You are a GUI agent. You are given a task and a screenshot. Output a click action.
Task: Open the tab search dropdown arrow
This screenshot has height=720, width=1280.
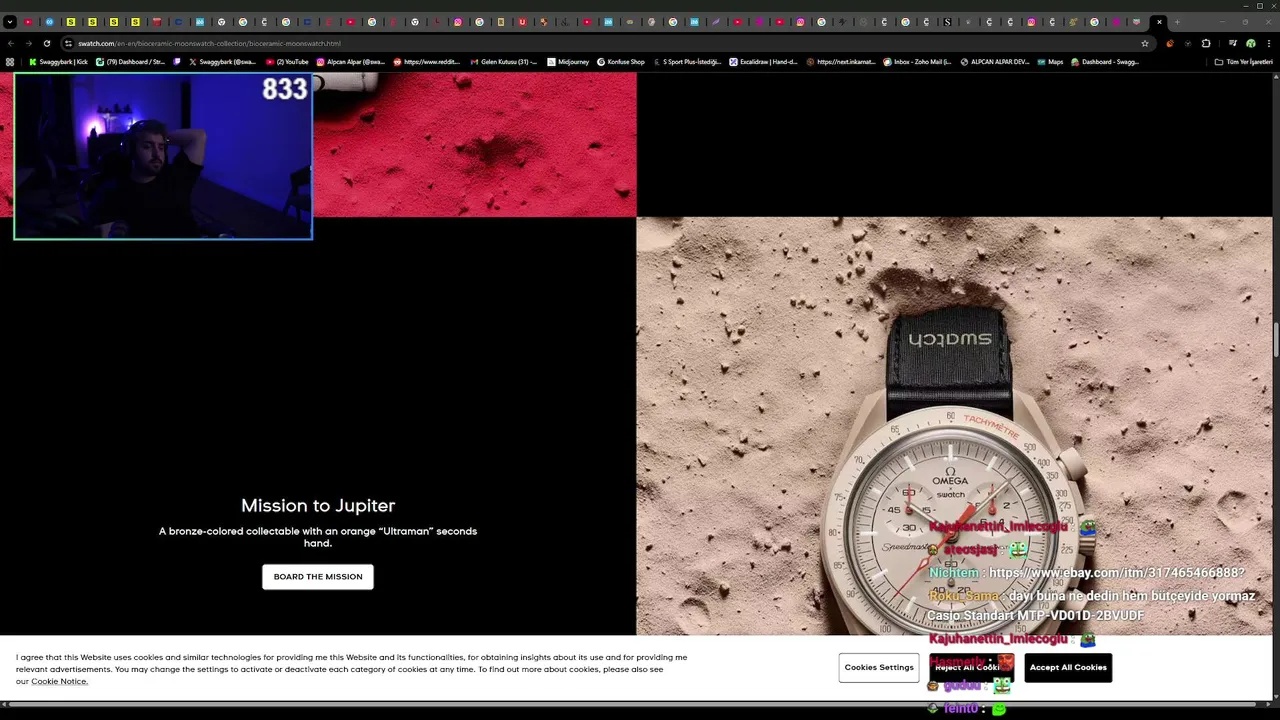(x=9, y=22)
